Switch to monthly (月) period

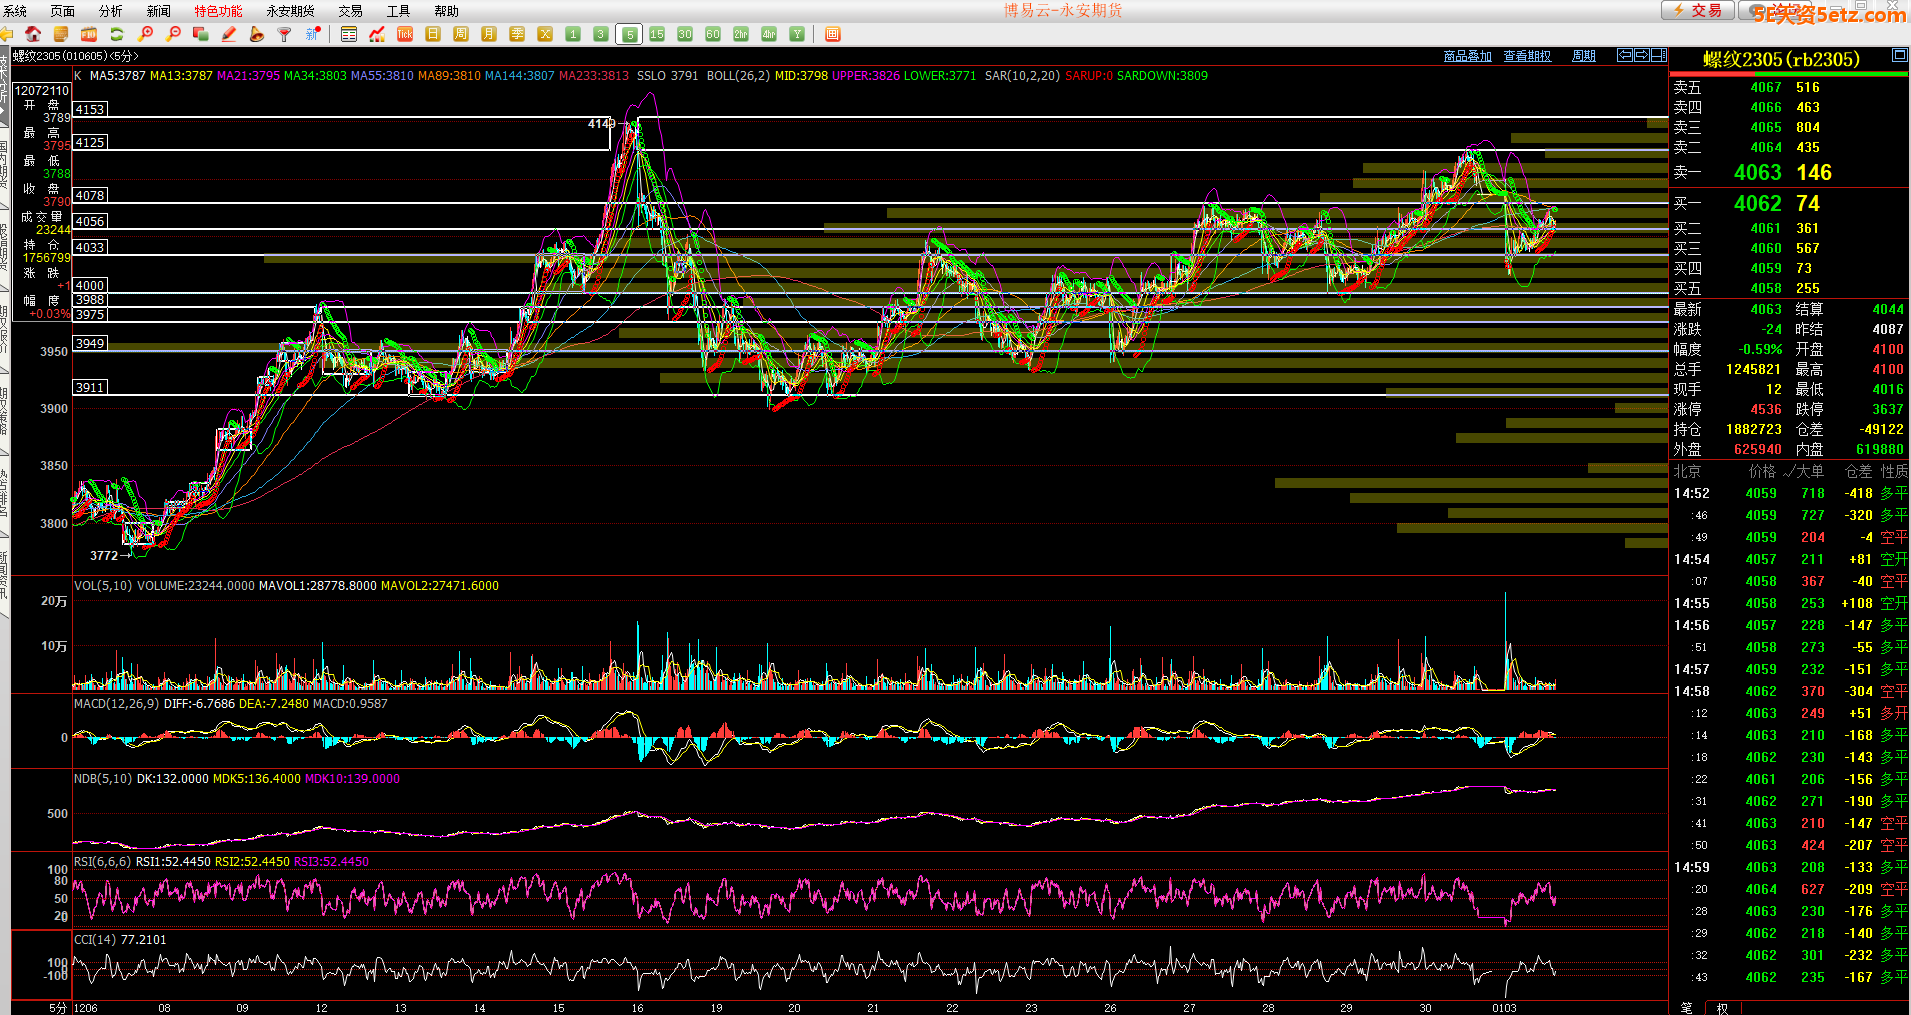(x=489, y=34)
